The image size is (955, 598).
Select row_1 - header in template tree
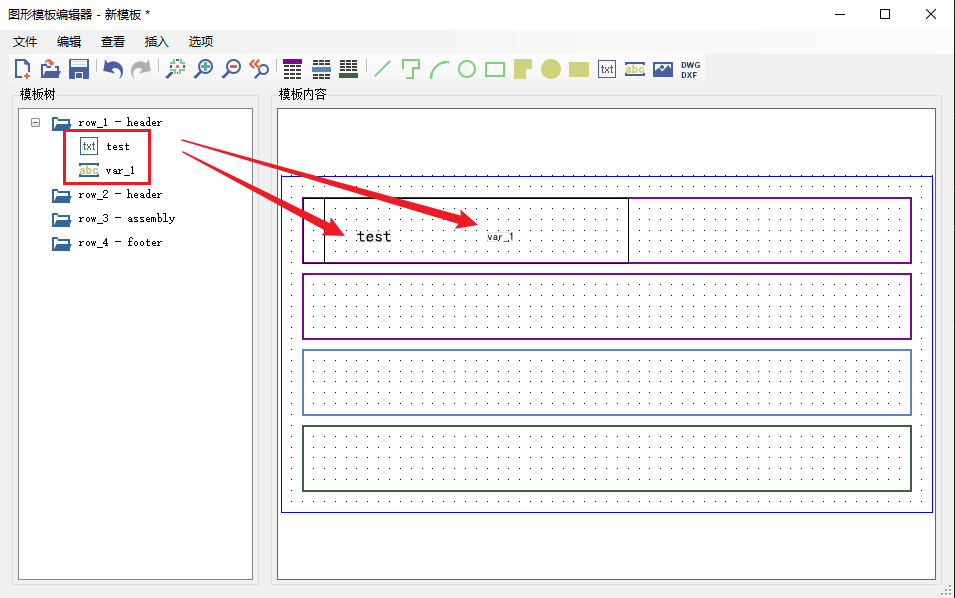point(120,122)
